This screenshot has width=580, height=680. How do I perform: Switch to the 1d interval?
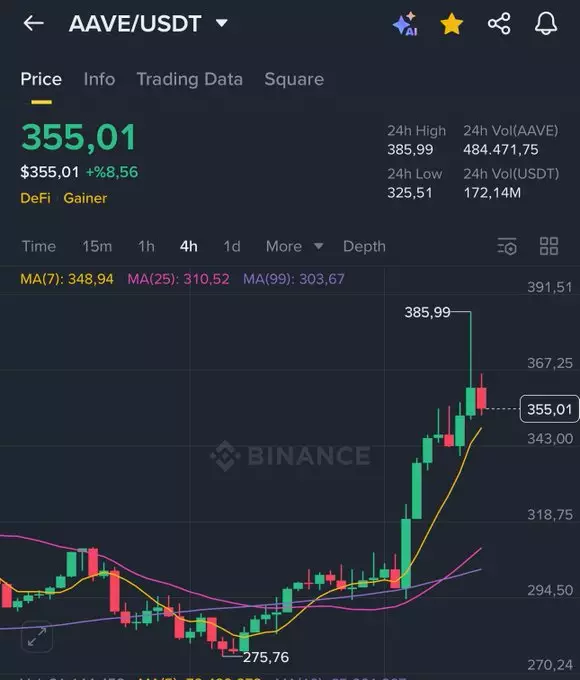pyautogui.click(x=232, y=246)
